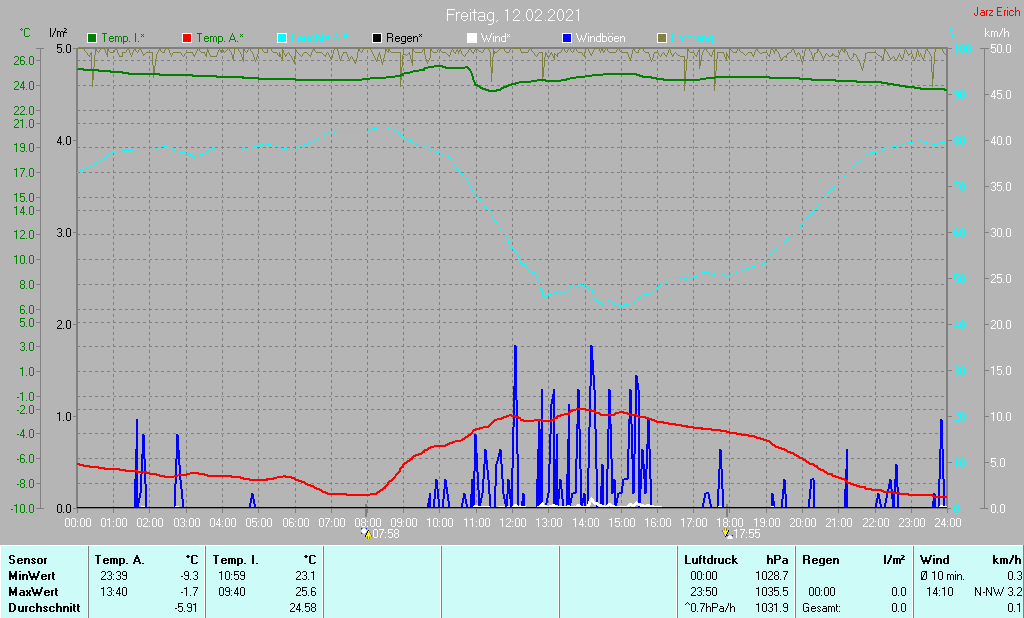Viewport: 1024px width, 618px height.
Task: Click the wind direction value 'N-NW 3.2'
Action: pos(998,592)
